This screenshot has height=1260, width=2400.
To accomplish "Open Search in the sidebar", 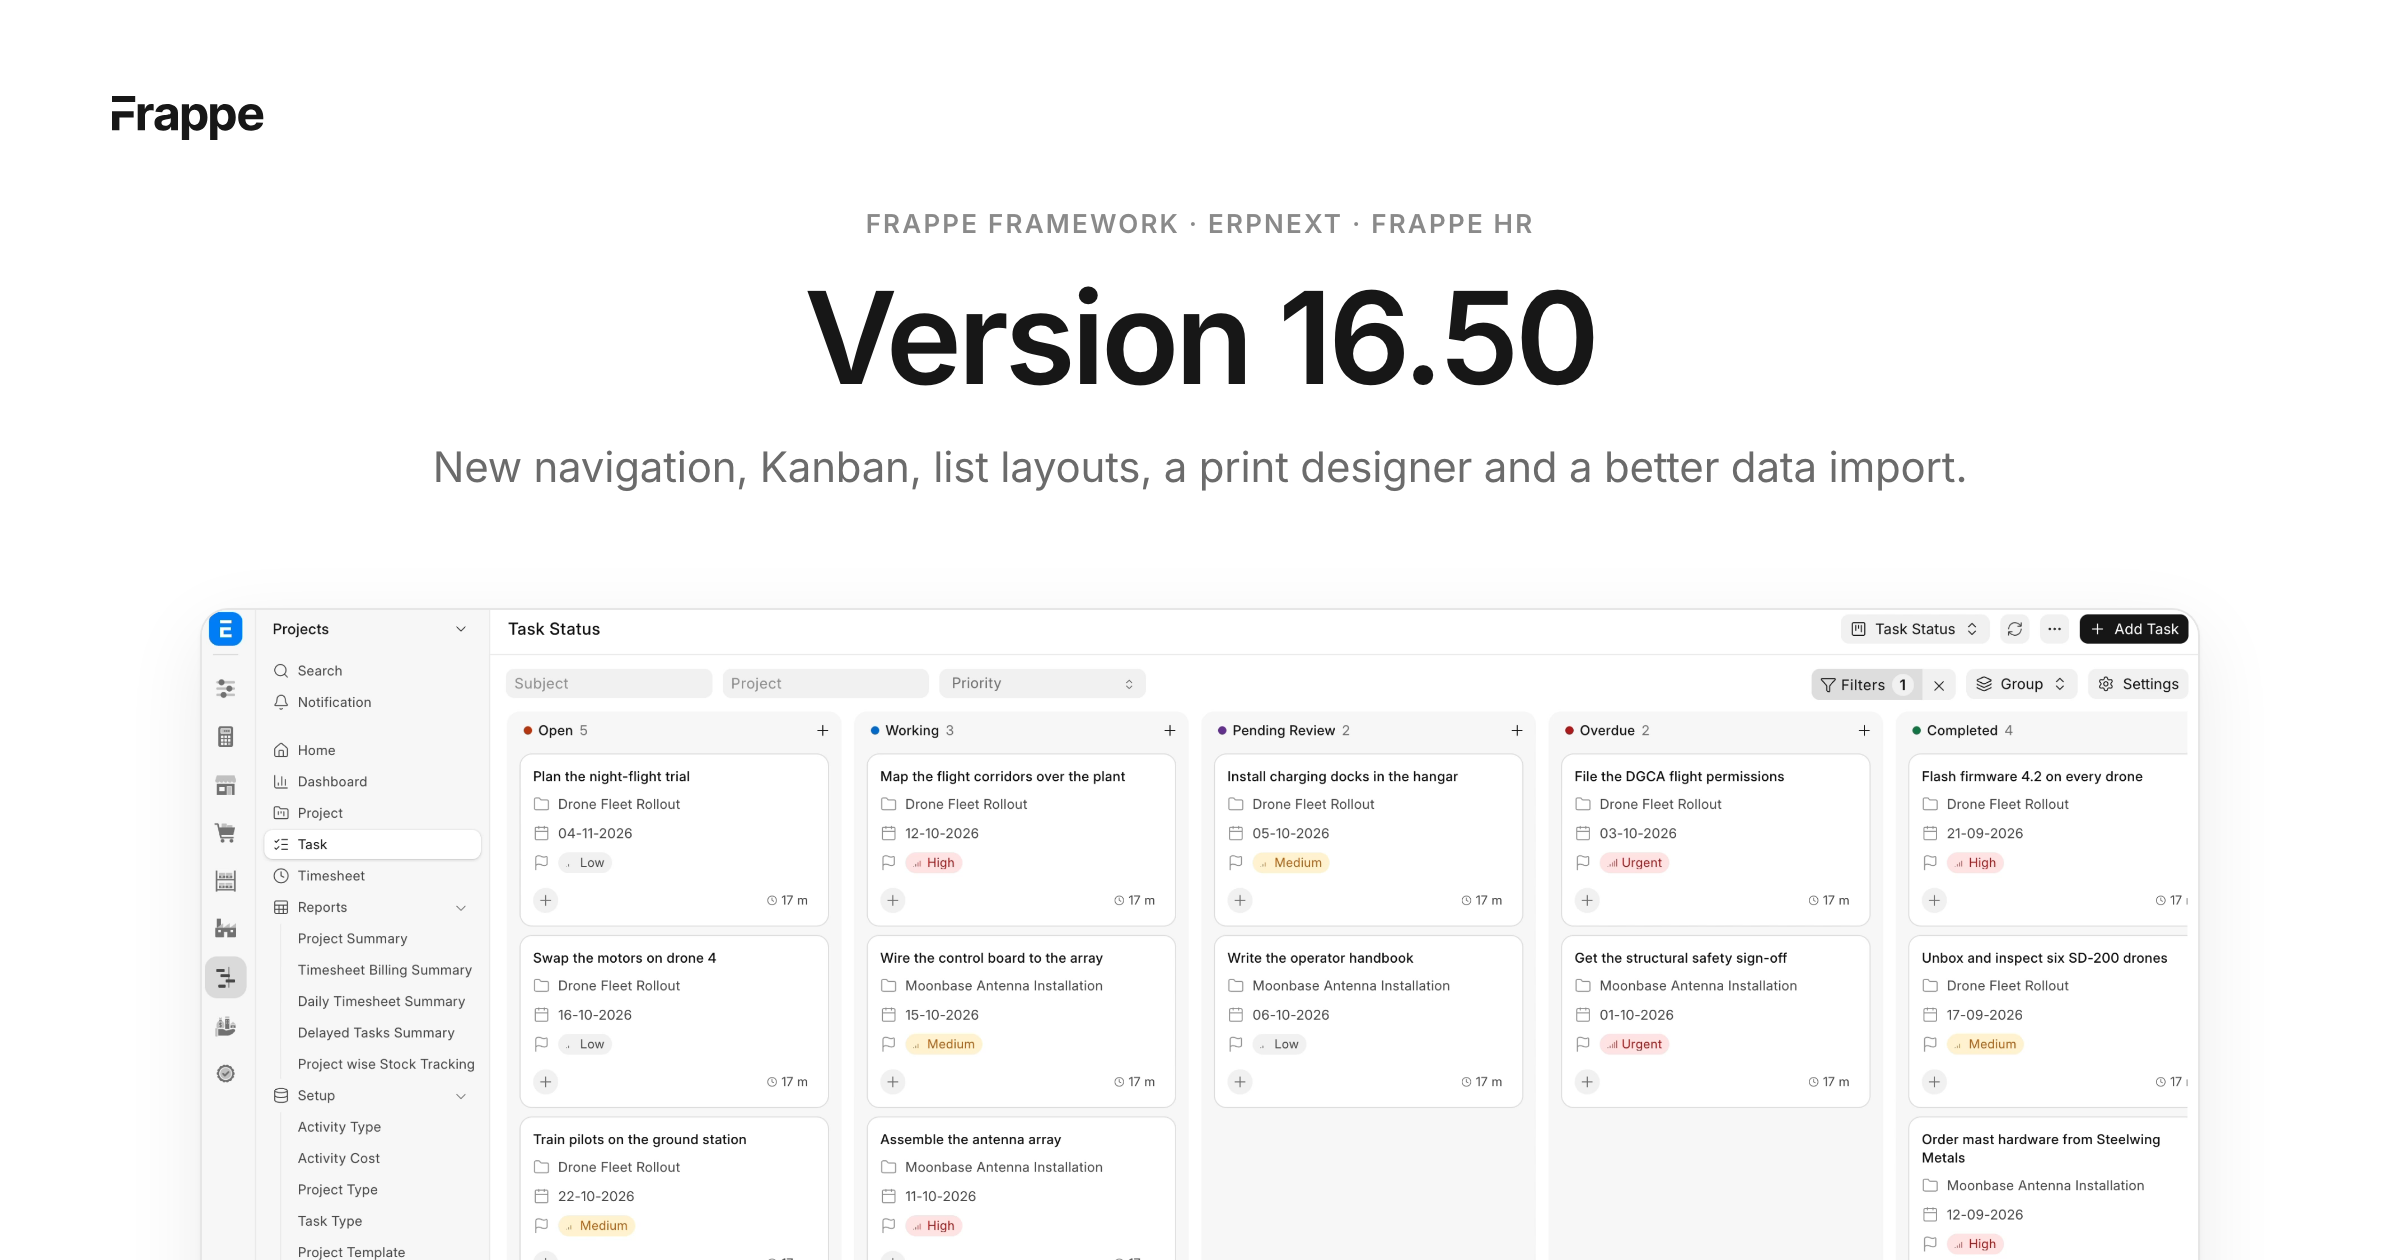I will click(372, 671).
